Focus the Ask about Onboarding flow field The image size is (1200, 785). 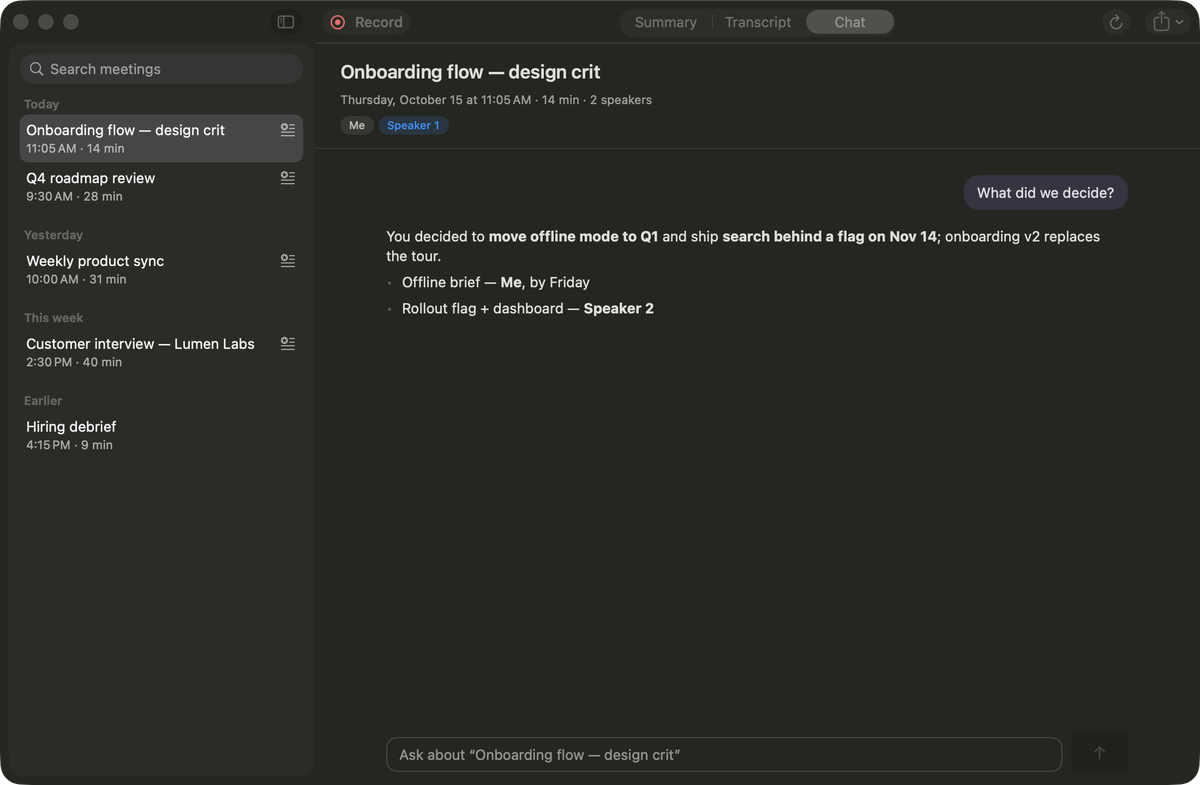pos(724,755)
